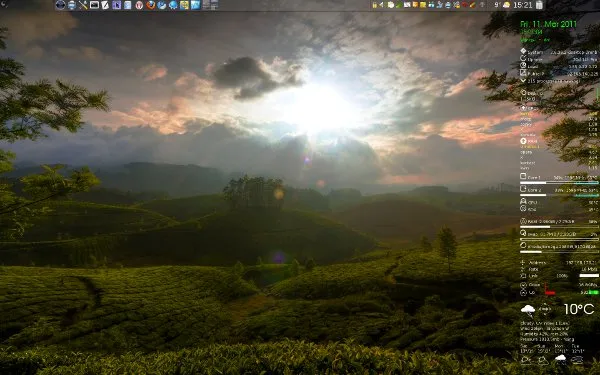Open the yellow-blue panel launcher
Screen dimensions: 600x375
pos(184,5)
